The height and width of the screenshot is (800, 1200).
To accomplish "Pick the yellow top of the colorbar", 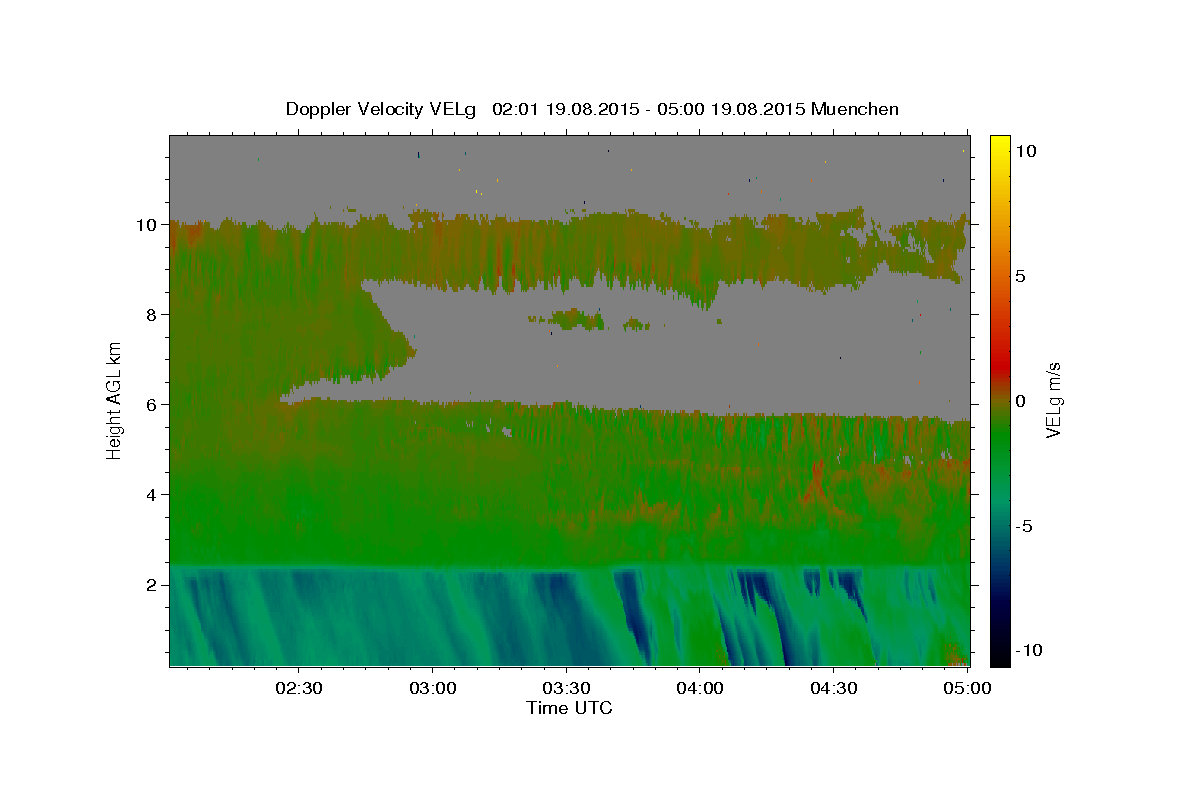I will coord(1000,145).
